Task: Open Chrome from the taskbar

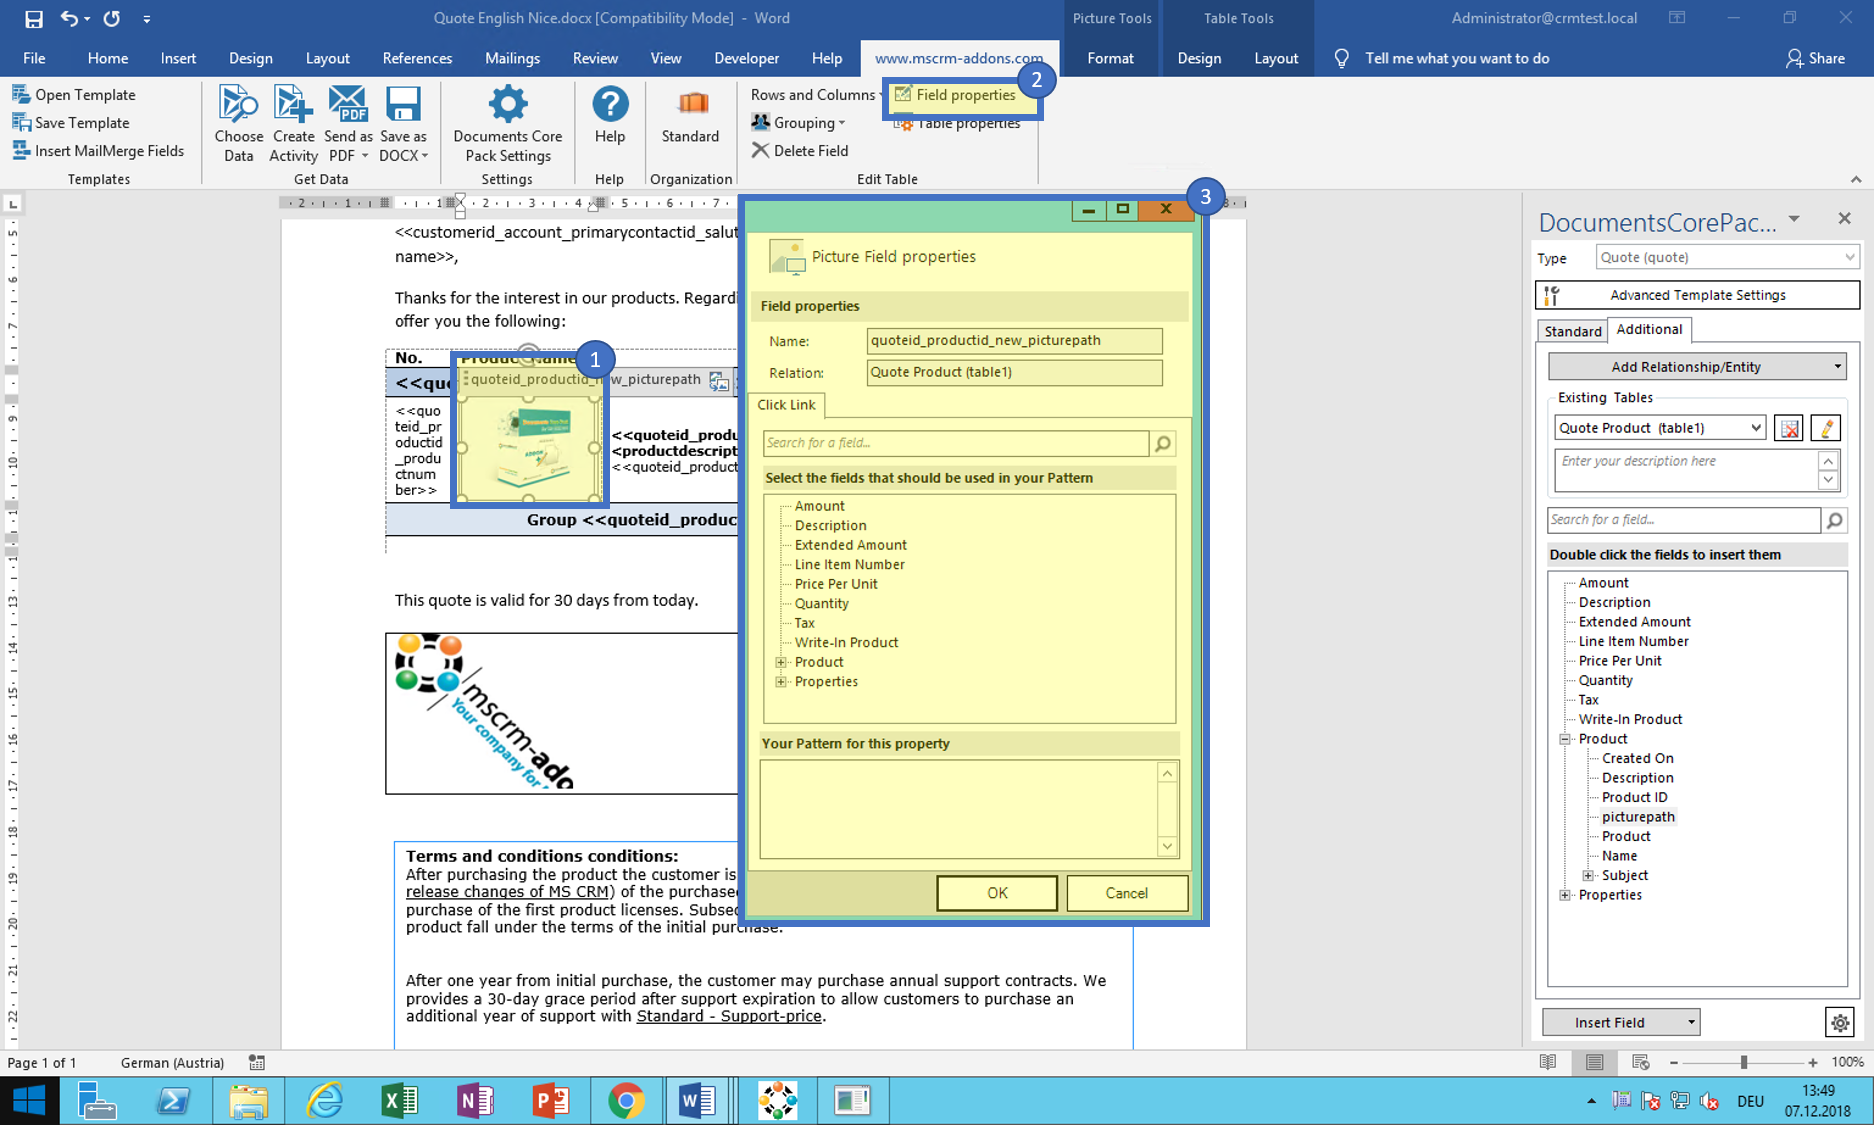Action: pos(626,1101)
